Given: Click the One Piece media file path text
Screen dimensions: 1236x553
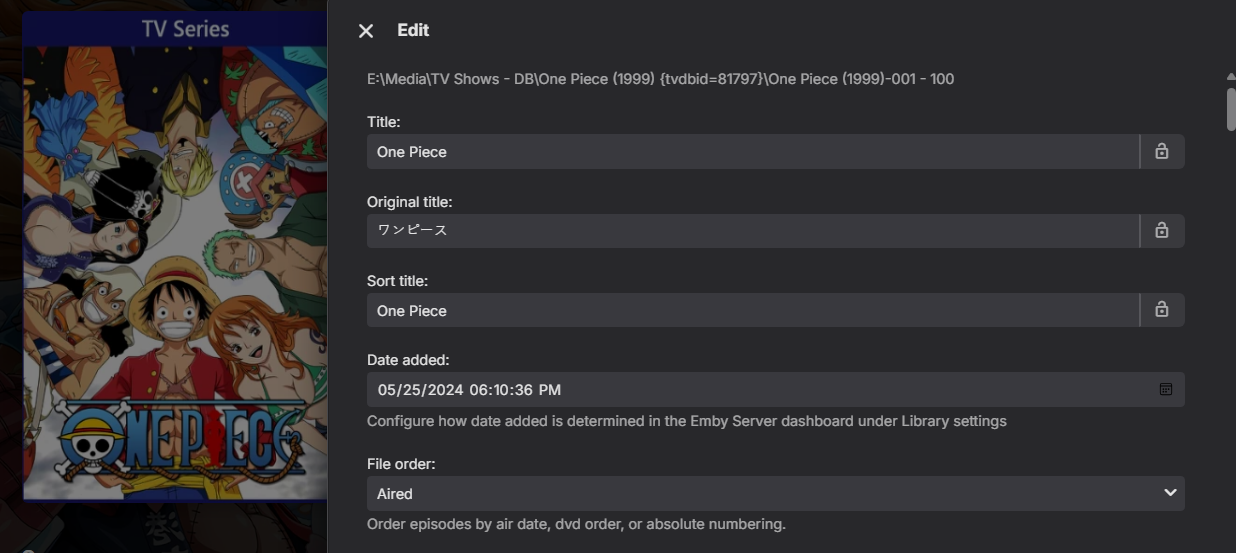Looking at the screenshot, I should coord(660,79).
